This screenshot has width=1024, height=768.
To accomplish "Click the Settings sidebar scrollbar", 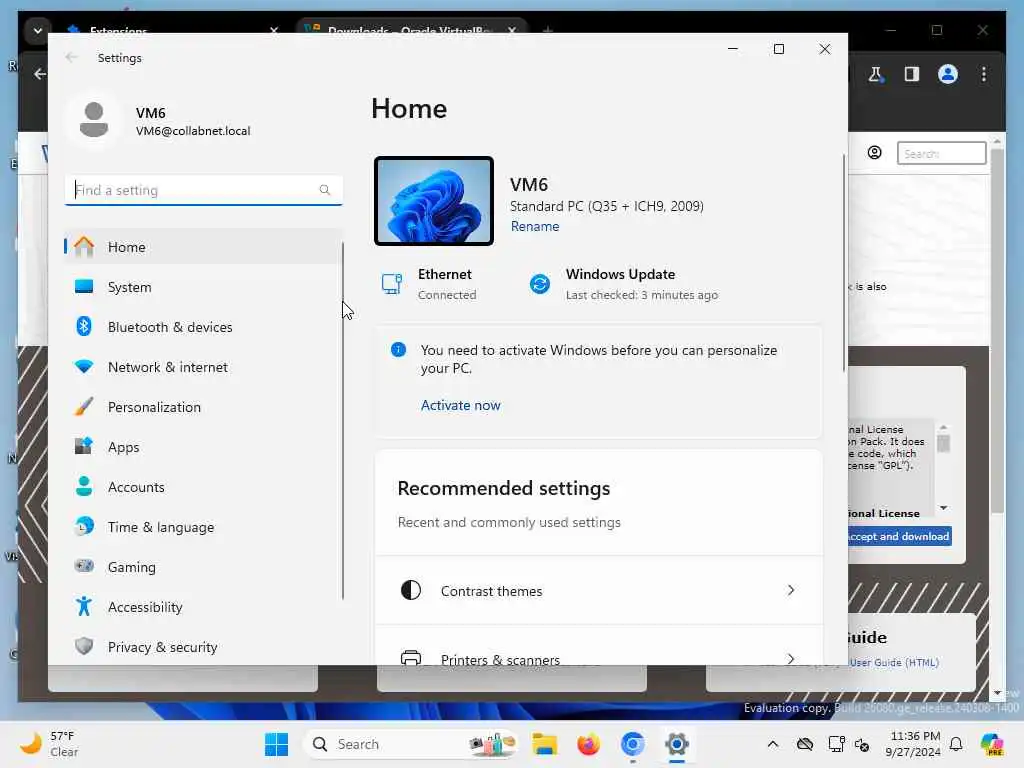I will [343, 421].
